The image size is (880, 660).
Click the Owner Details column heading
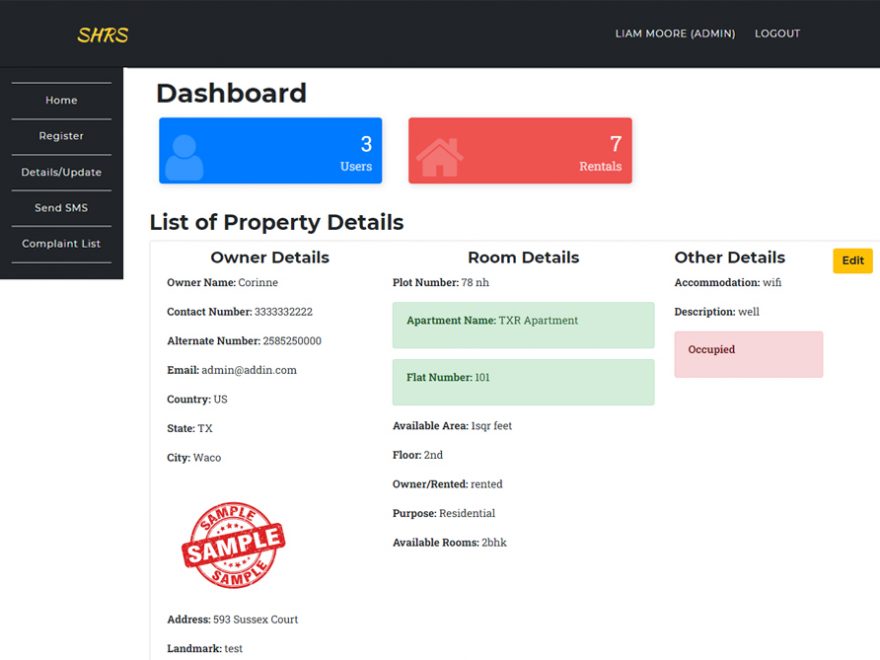coord(270,257)
